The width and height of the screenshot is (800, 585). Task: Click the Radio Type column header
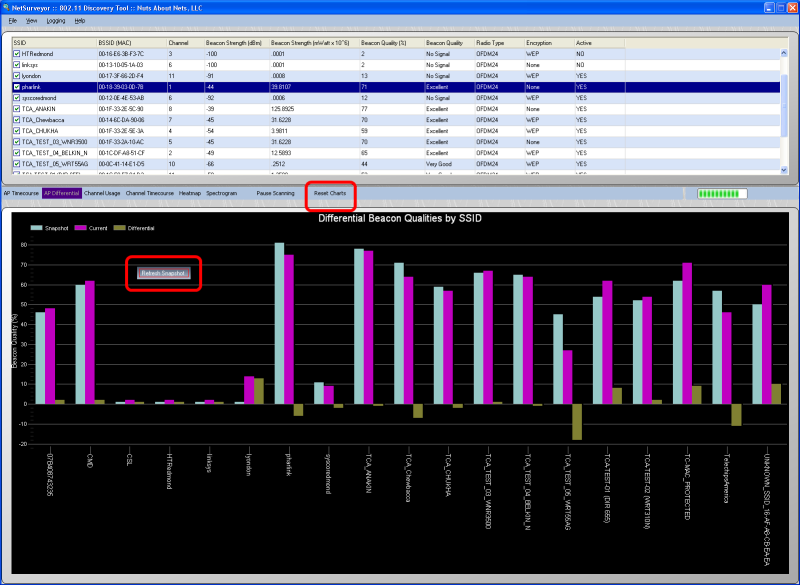[x=499, y=43]
